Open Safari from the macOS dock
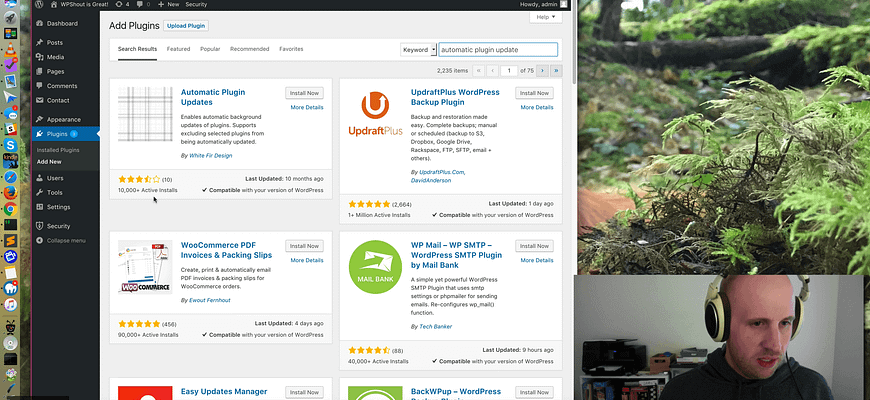Screen dimensions: 870x400 [x=11, y=177]
